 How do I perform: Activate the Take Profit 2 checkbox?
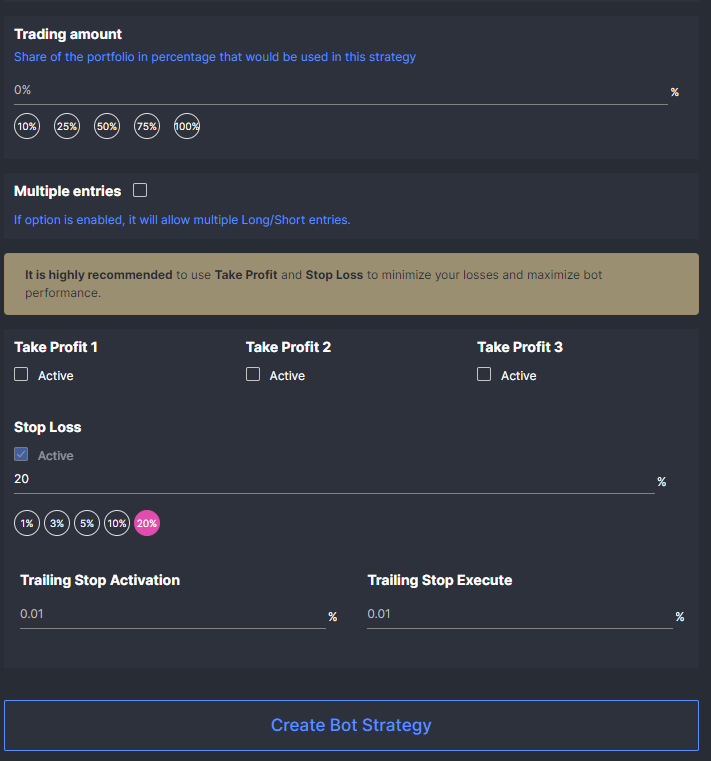pos(253,374)
